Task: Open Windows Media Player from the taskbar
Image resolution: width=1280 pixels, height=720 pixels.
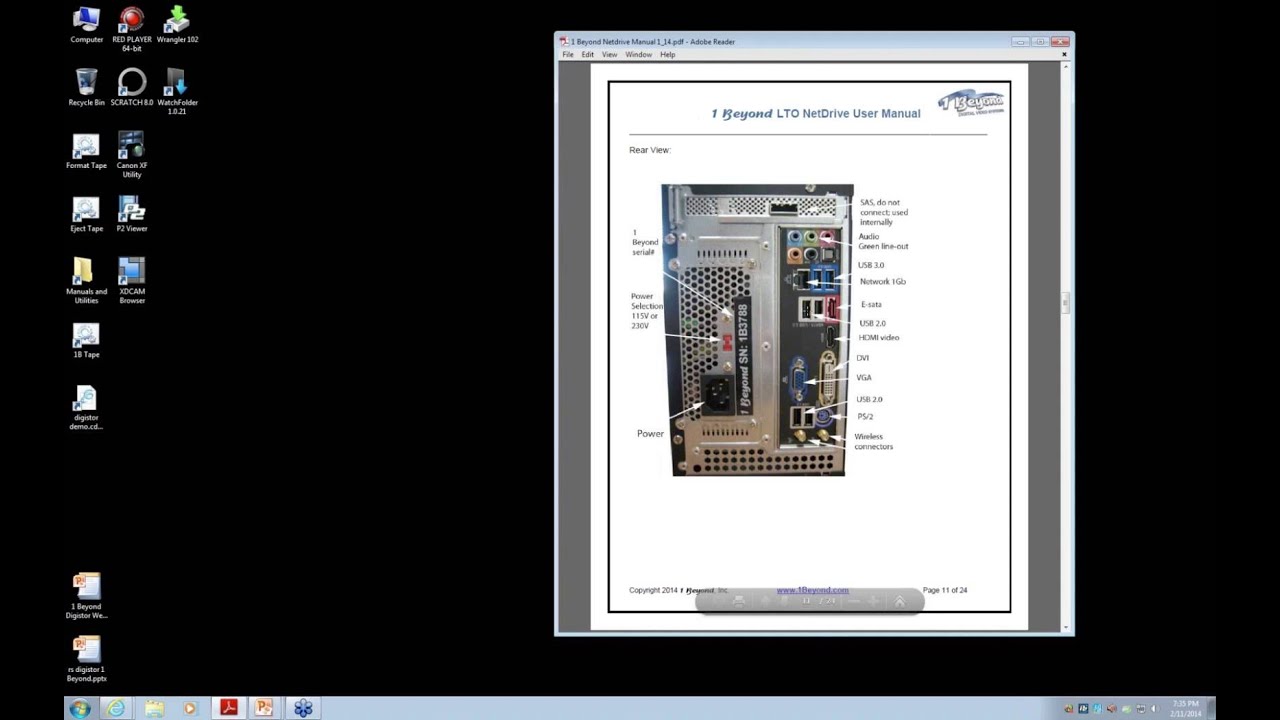Action: (x=190, y=708)
